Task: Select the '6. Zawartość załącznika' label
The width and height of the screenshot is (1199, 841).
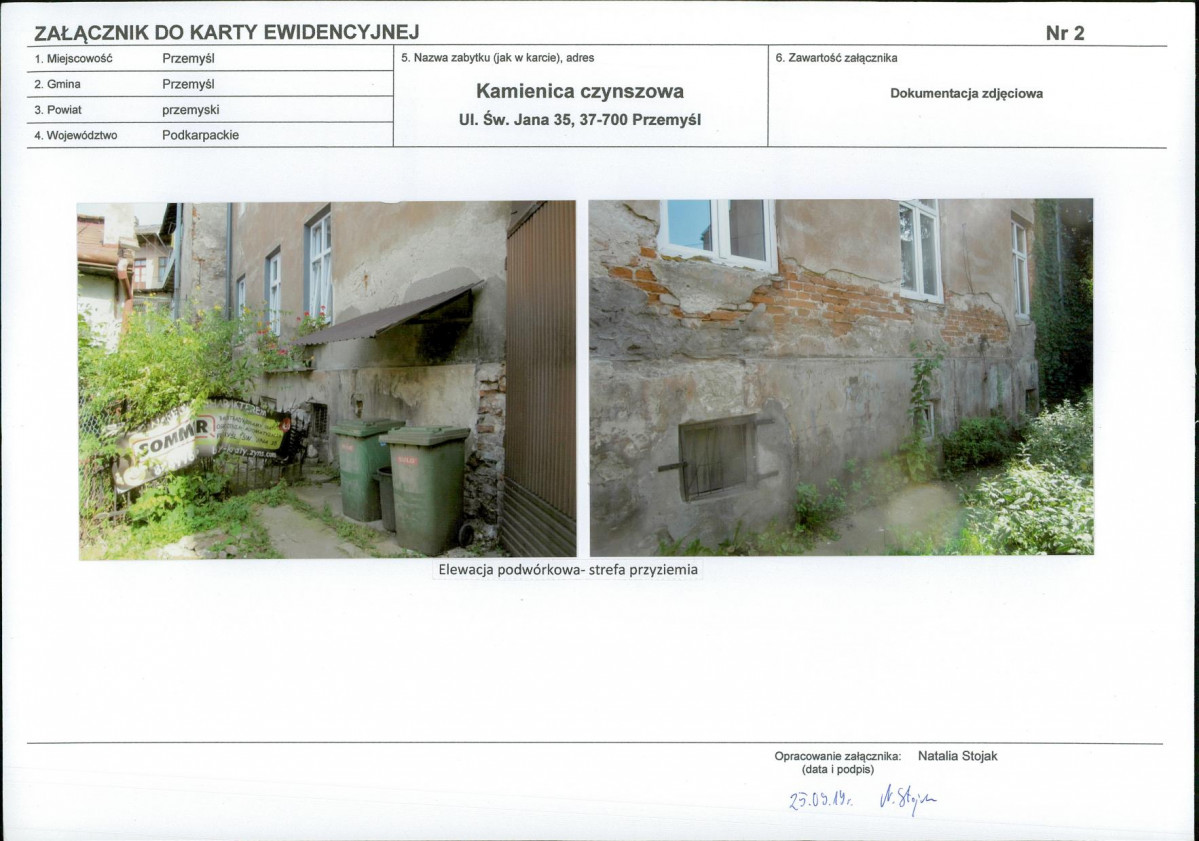Action: (836, 58)
